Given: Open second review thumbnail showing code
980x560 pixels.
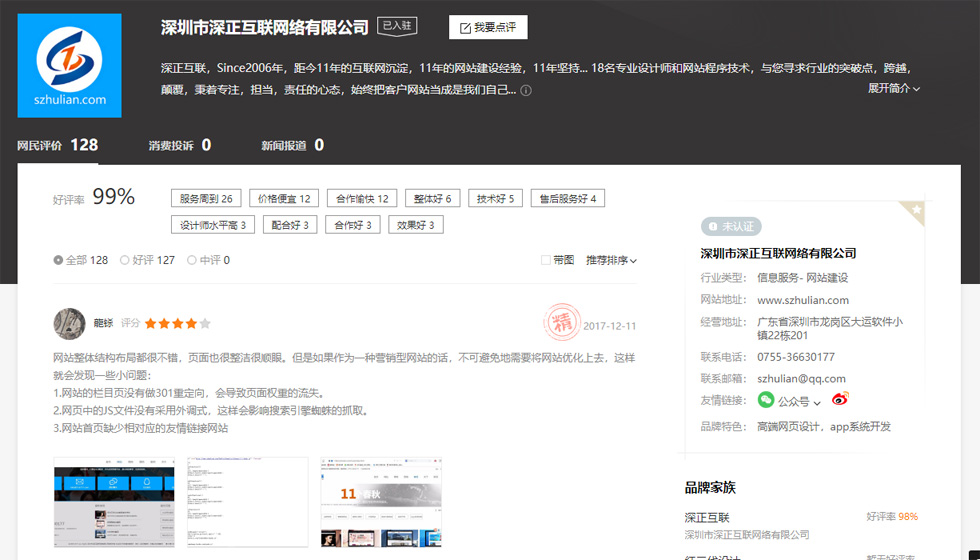Looking at the screenshot, I should point(248,502).
